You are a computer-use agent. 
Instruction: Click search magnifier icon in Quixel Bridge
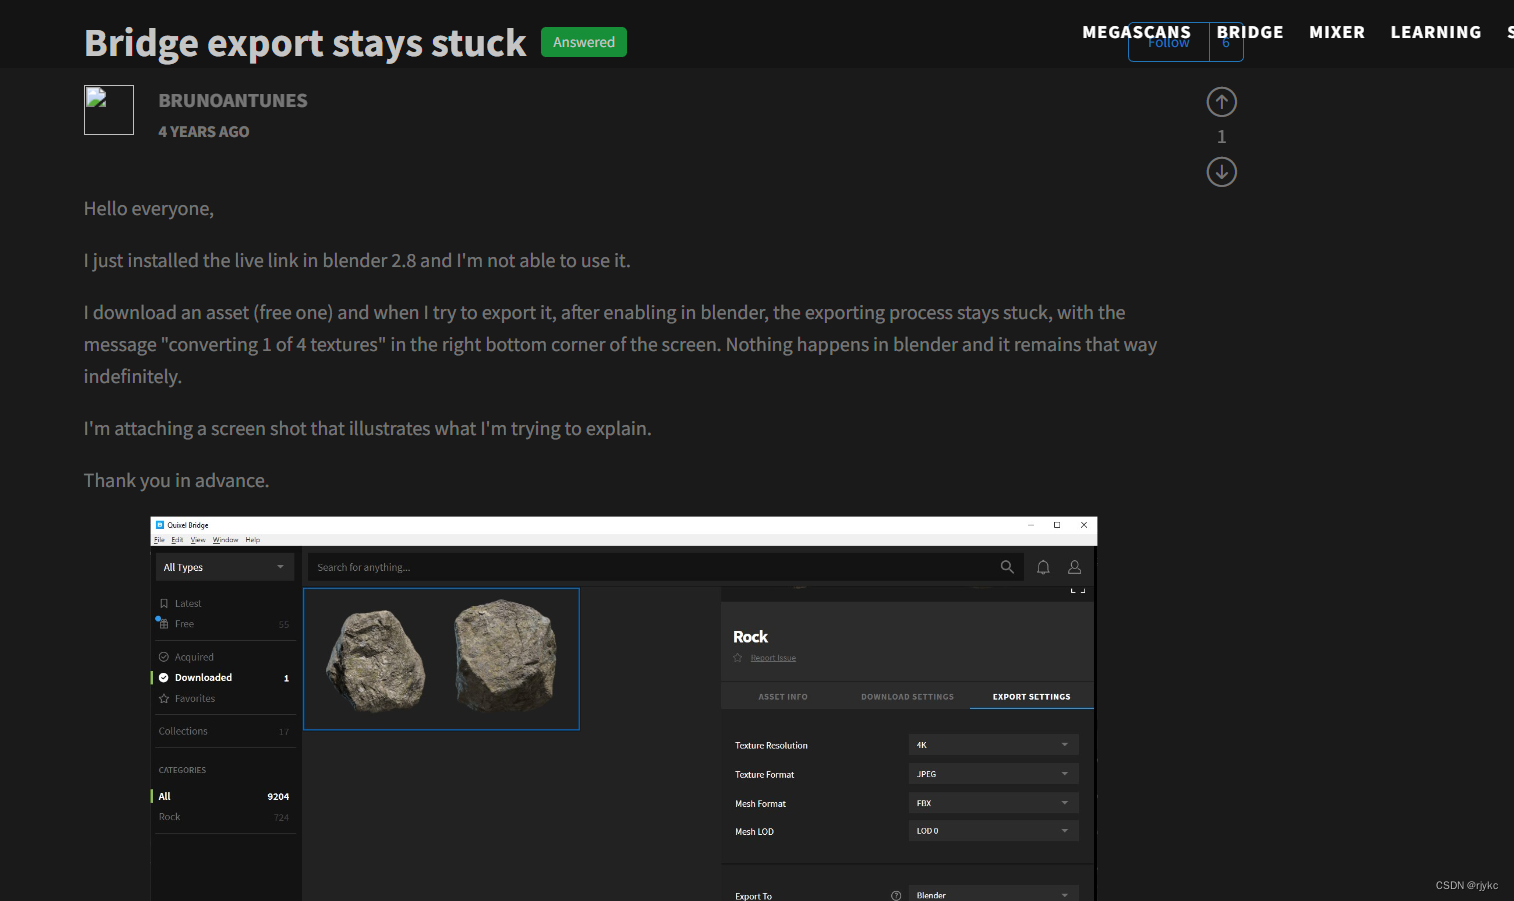click(x=1007, y=567)
